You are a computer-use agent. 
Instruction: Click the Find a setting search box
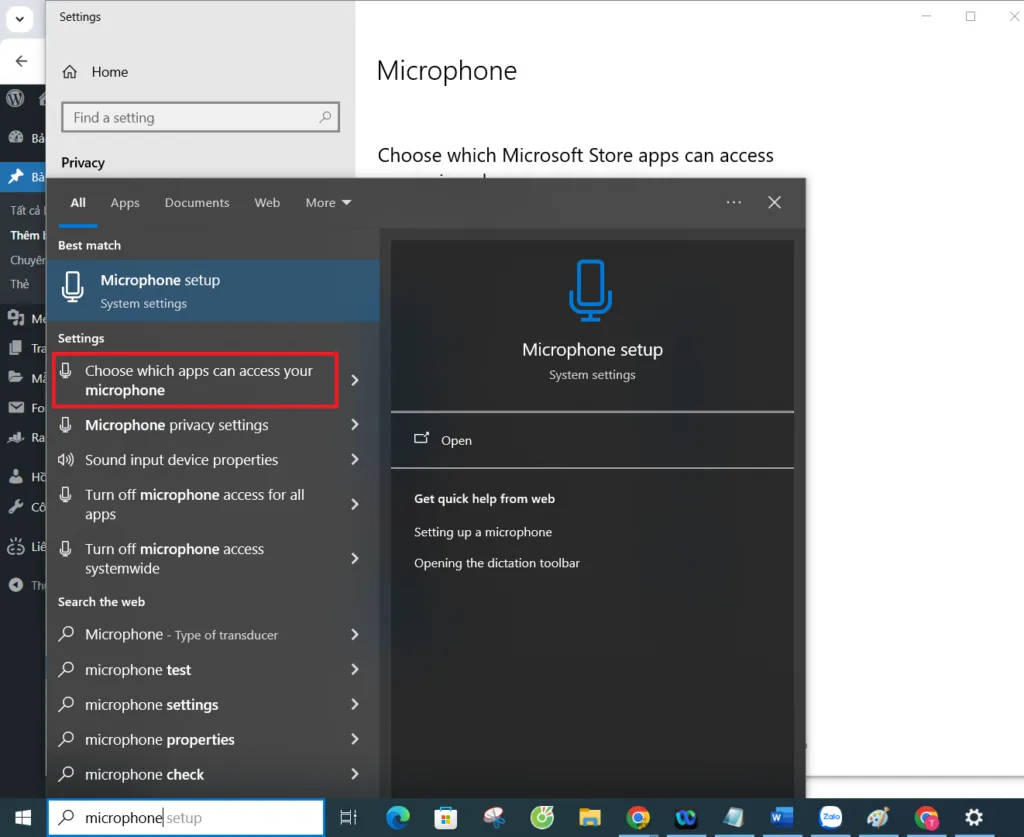pyautogui.click(x=200, y=117)
